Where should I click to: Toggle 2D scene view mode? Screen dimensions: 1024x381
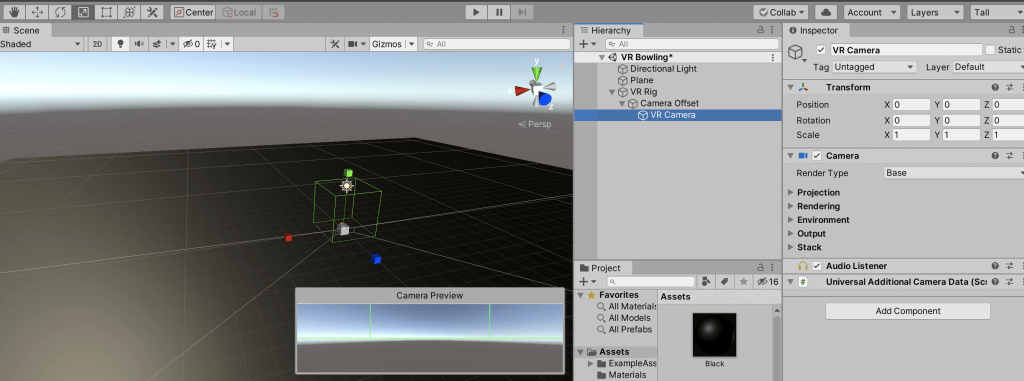coord(97,44)
